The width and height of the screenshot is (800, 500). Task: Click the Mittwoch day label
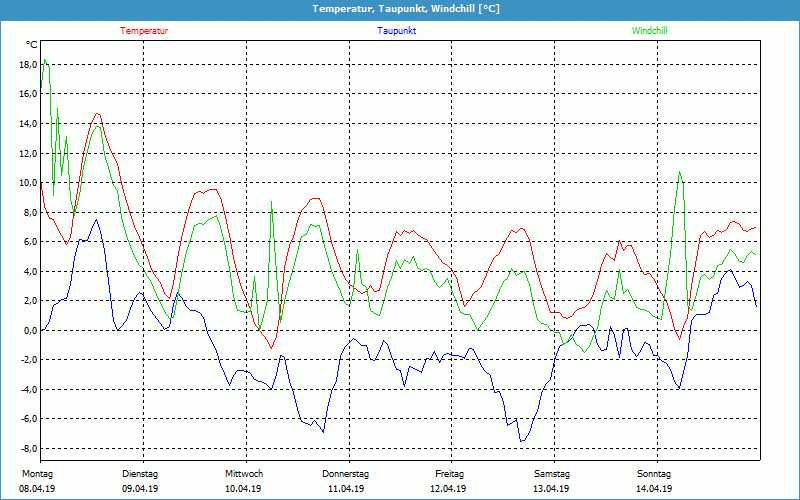click(244, 474)
